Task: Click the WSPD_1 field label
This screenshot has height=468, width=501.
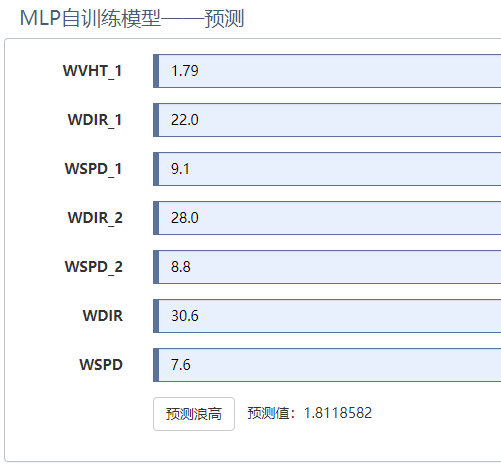Action: pos(94,169)
